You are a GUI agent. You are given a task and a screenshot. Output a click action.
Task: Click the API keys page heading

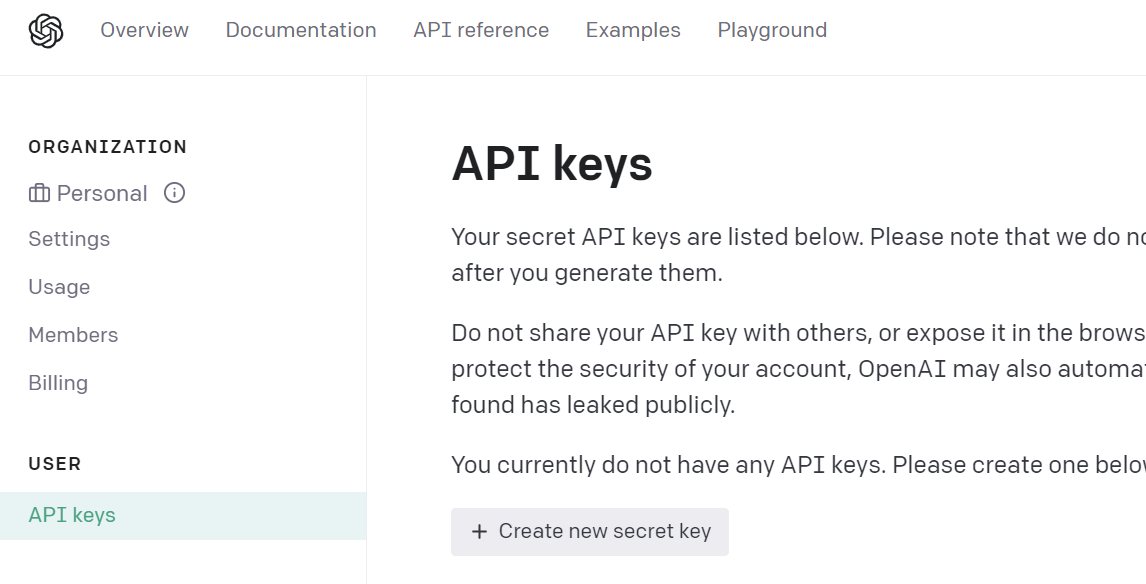click(x=552, y=164)
